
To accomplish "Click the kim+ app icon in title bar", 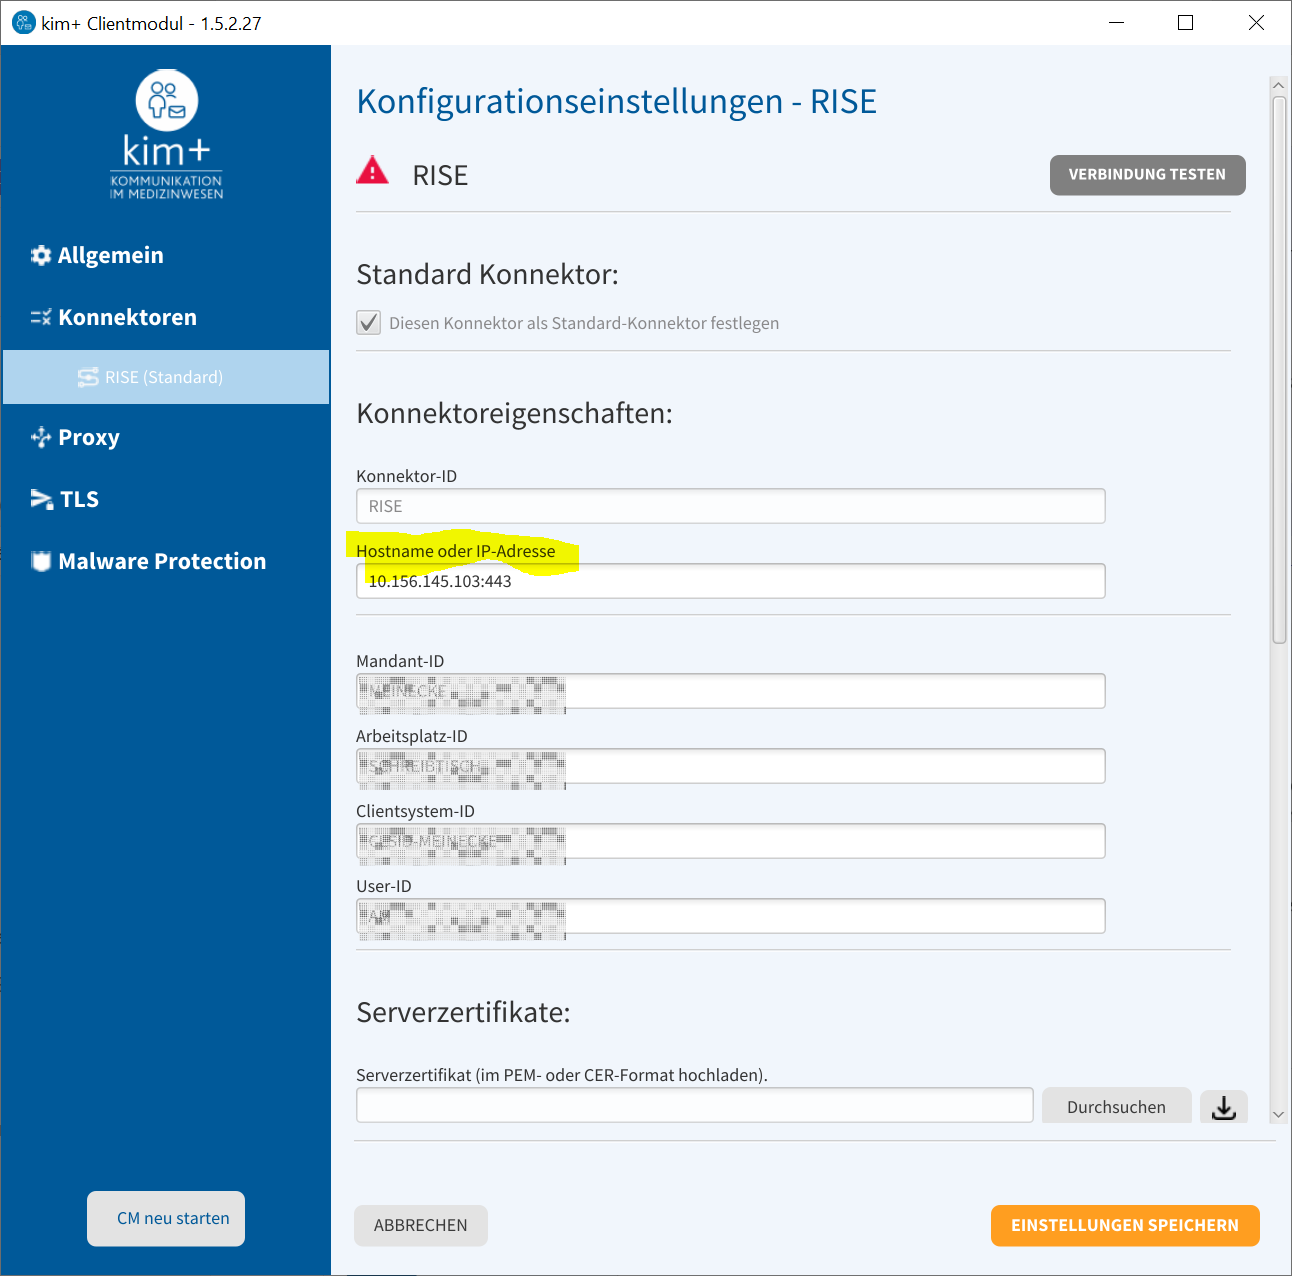I will [23, 22].
